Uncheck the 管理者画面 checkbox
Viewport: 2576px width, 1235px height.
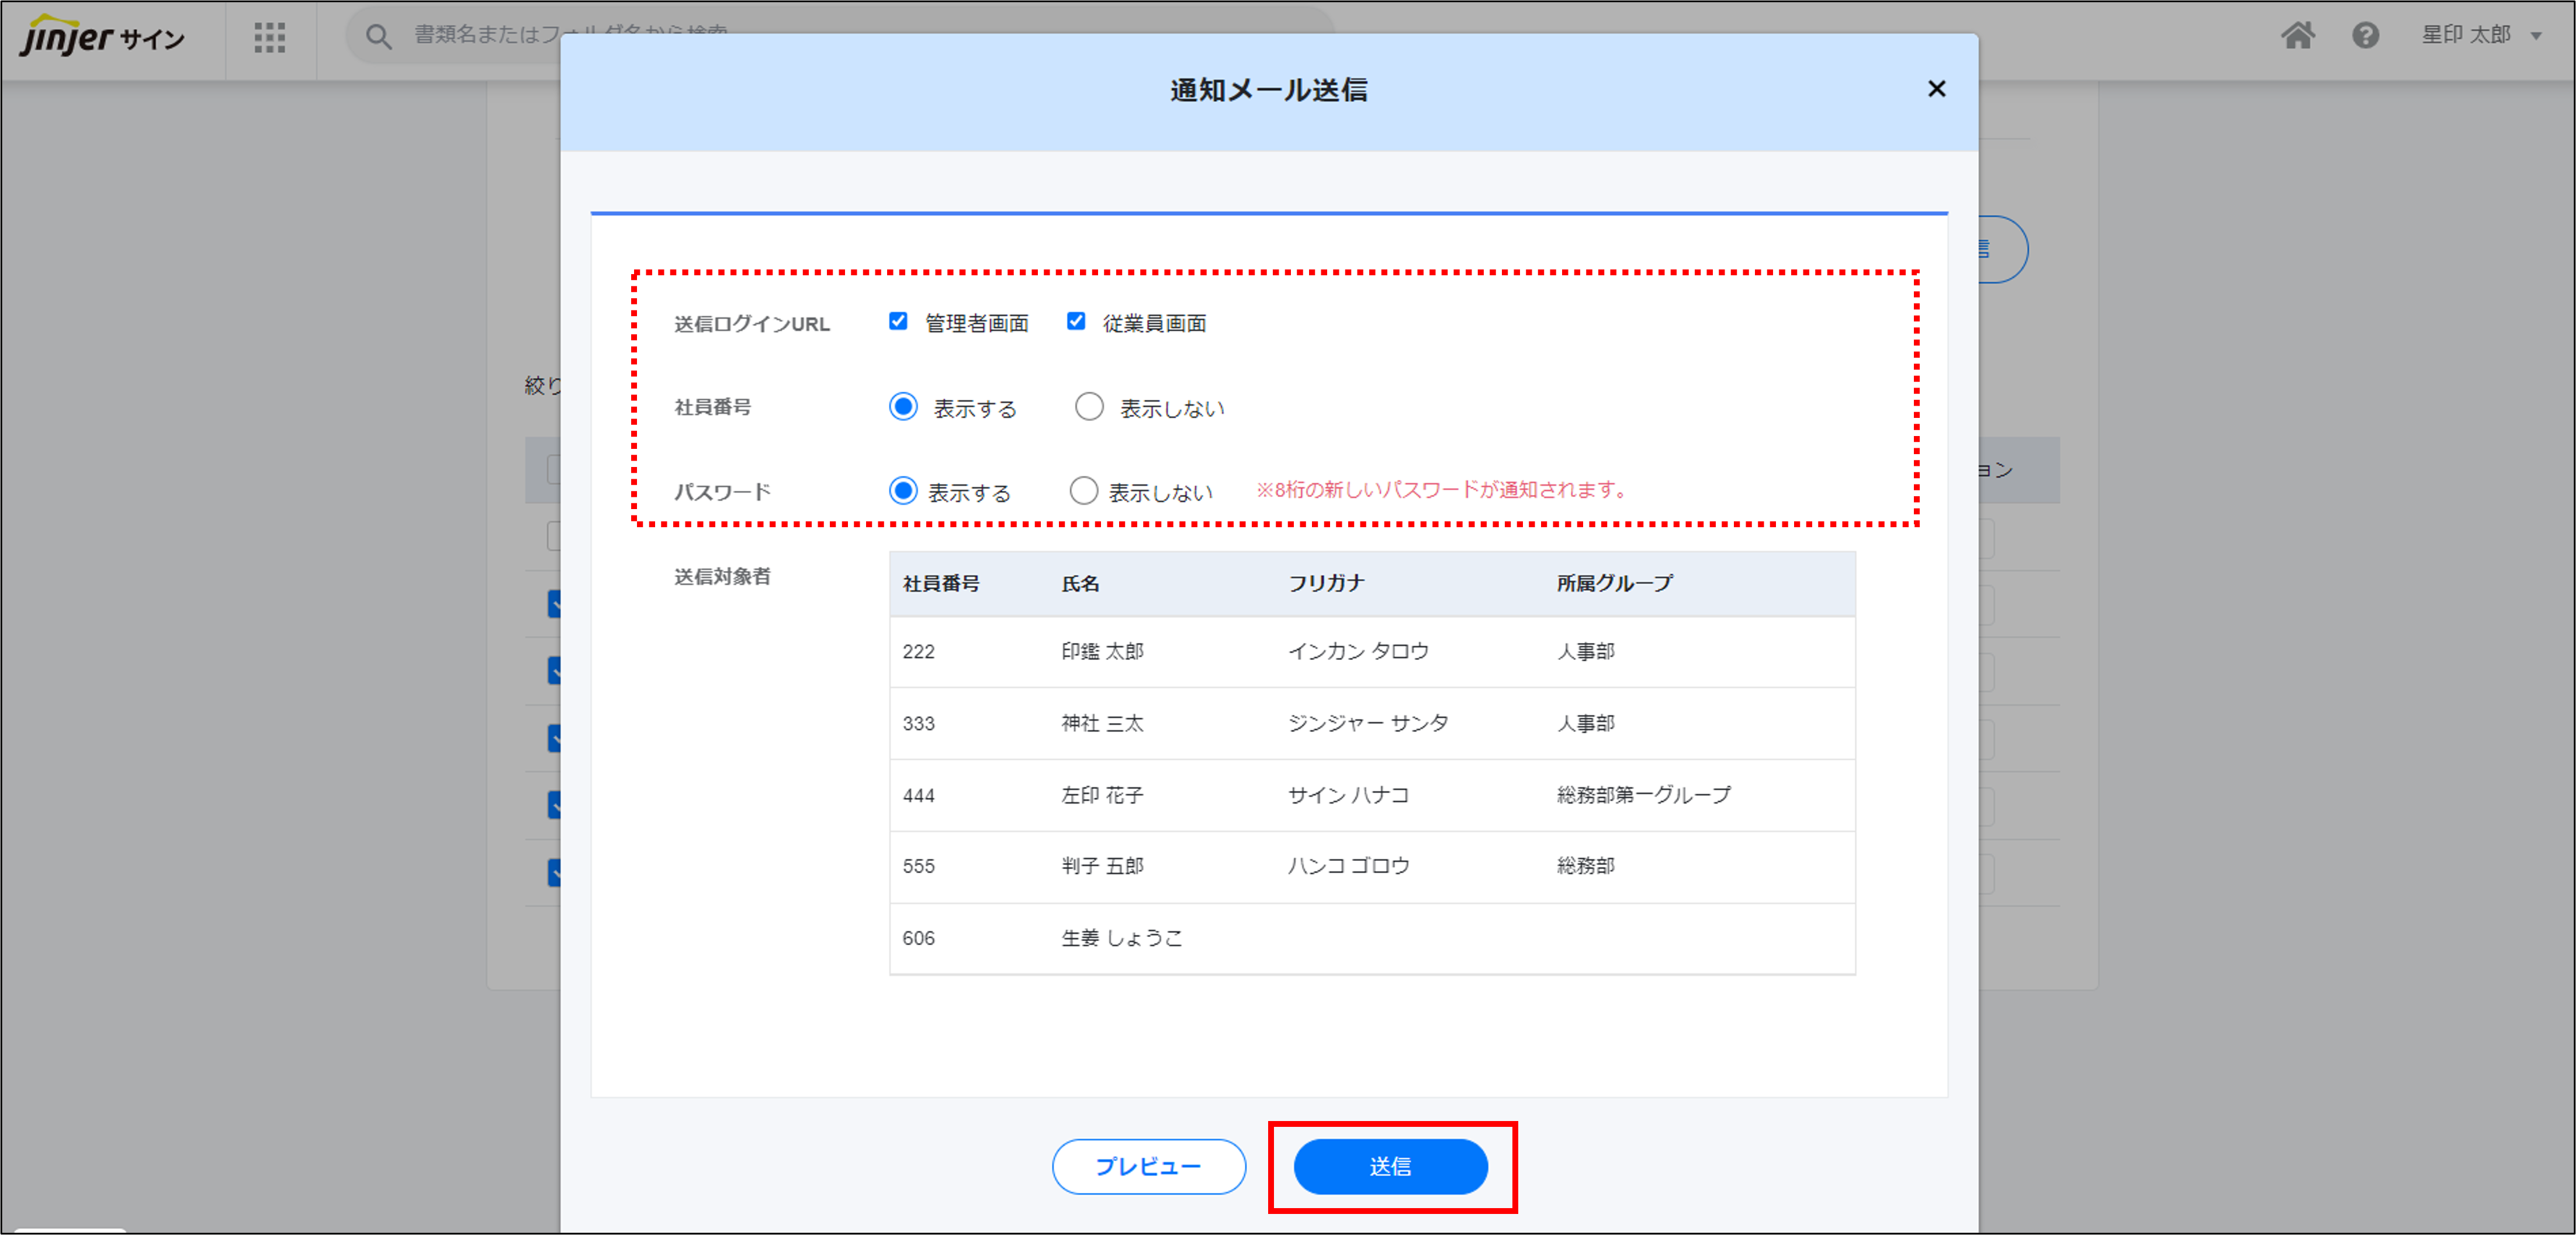897,322
